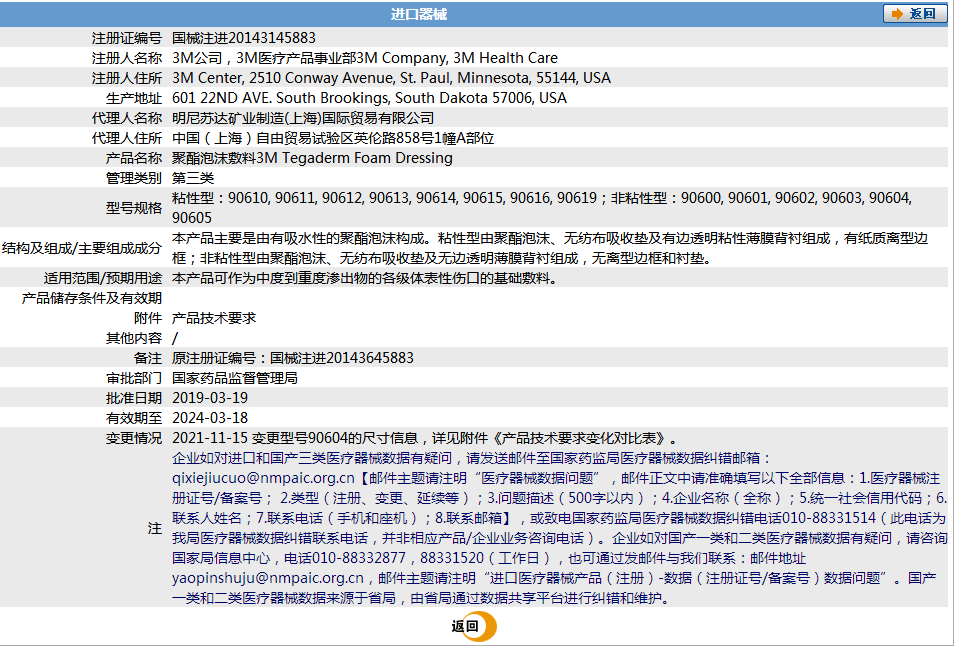Click the 返回 button at top right
The width and height of the screenshot is (954, 647).
click(x=914, y=13)
